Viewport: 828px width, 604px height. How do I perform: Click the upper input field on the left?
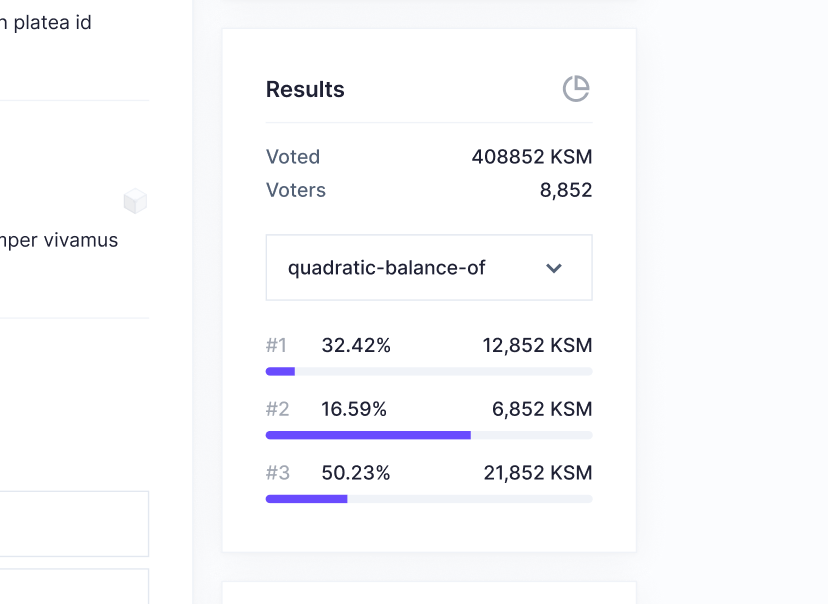74,523
